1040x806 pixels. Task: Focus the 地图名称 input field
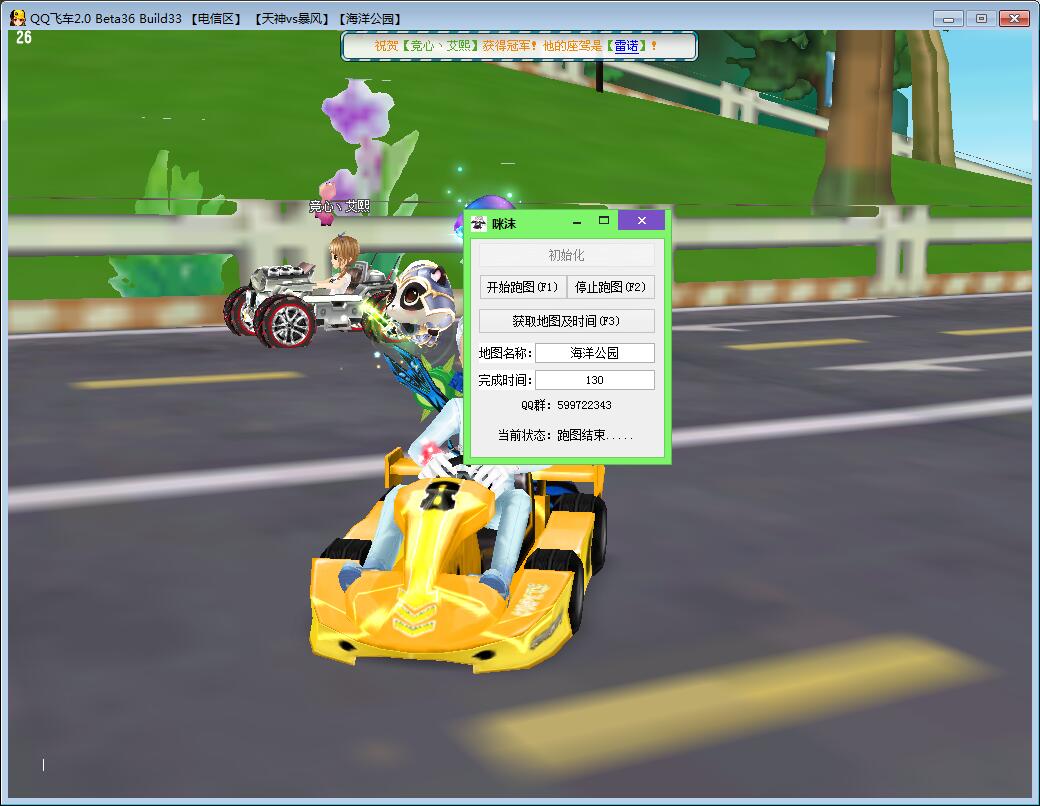[x=594, y=353]
